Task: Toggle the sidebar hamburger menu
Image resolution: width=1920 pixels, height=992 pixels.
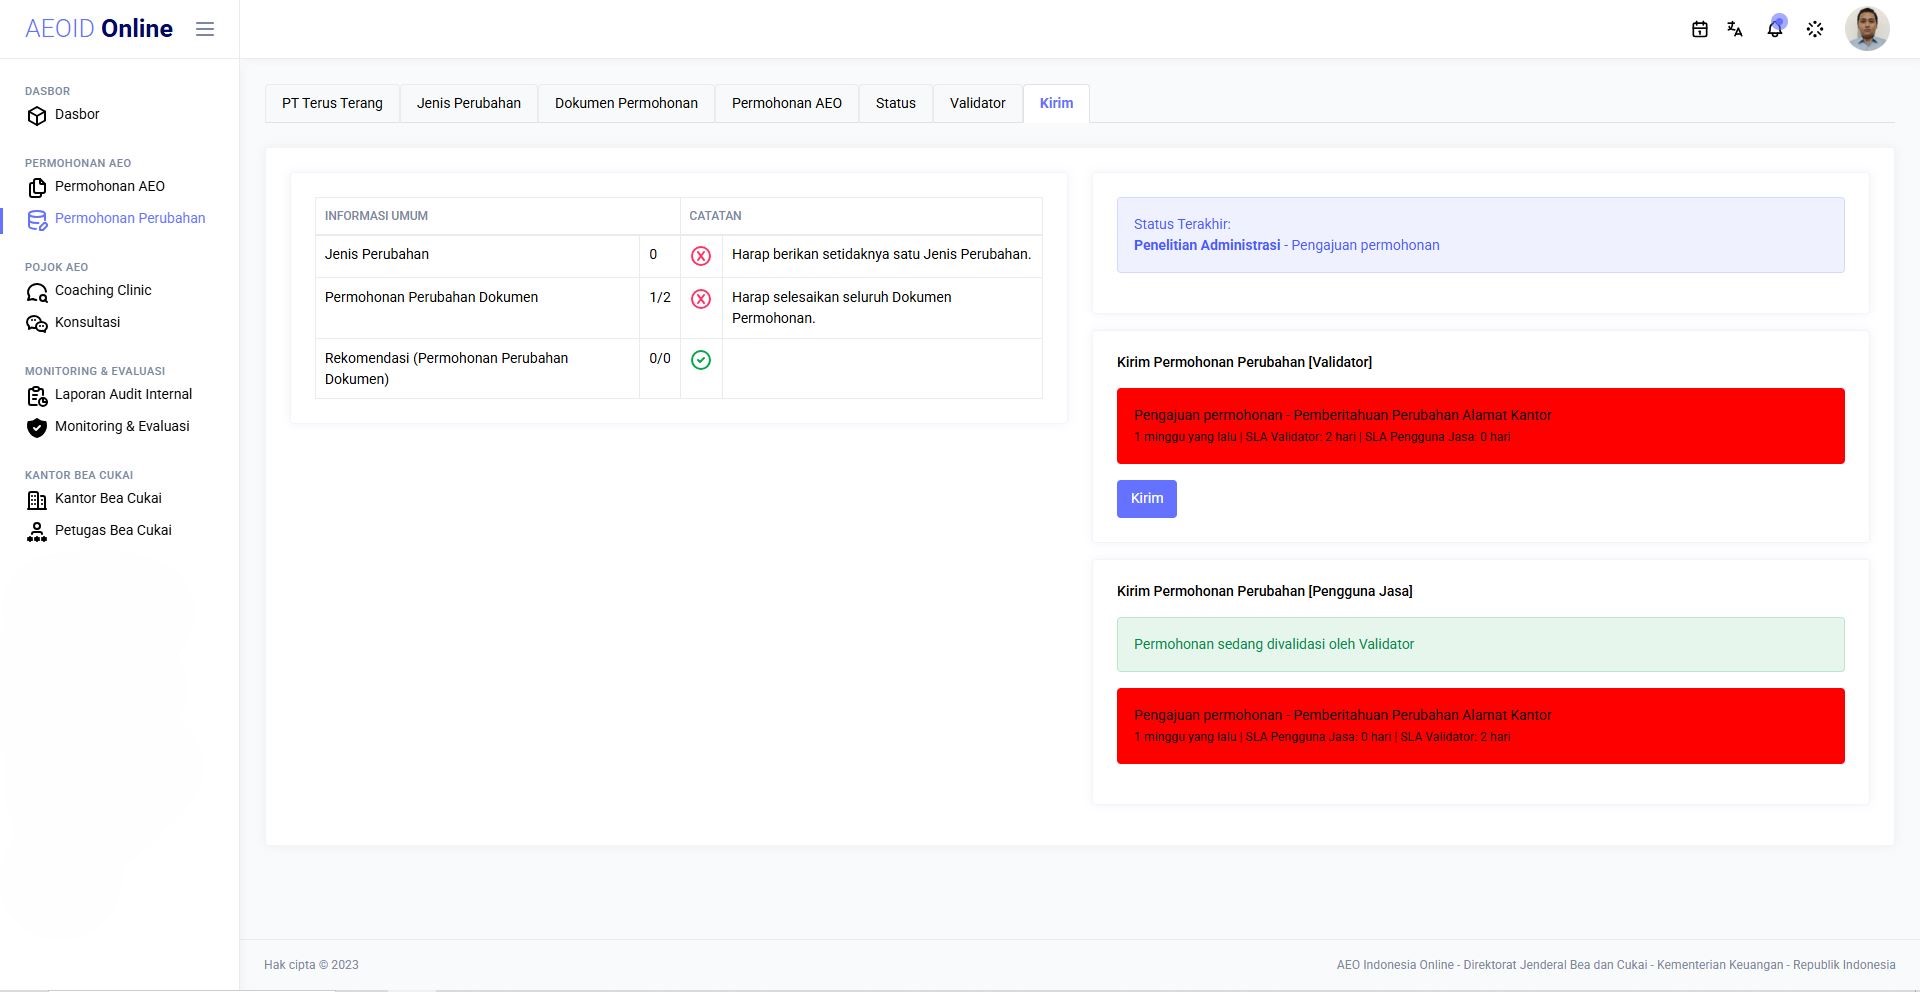Action: pyautogui.click(x=205, y=29)
